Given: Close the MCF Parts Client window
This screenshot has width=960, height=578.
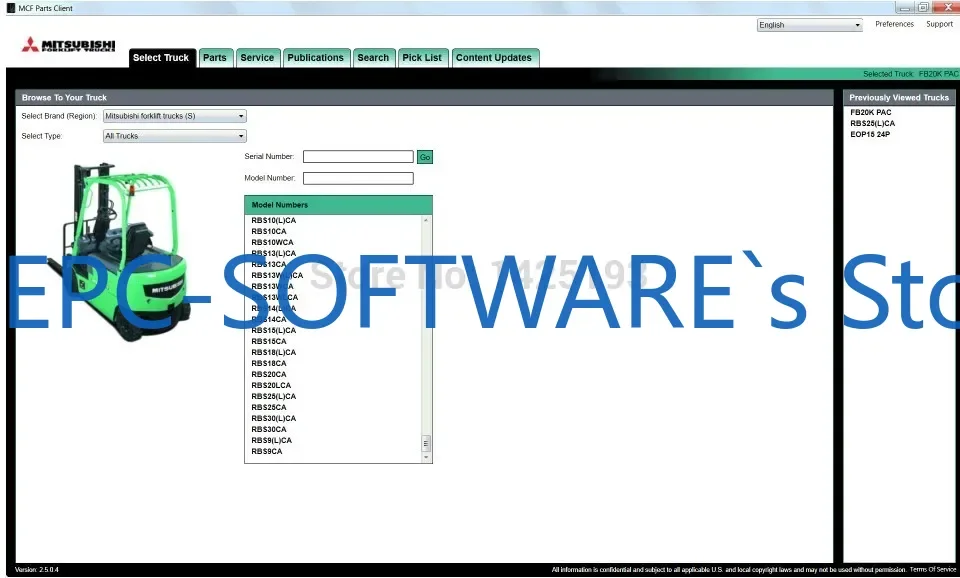Looking at the screenshot, I should (x=947, y=7).
